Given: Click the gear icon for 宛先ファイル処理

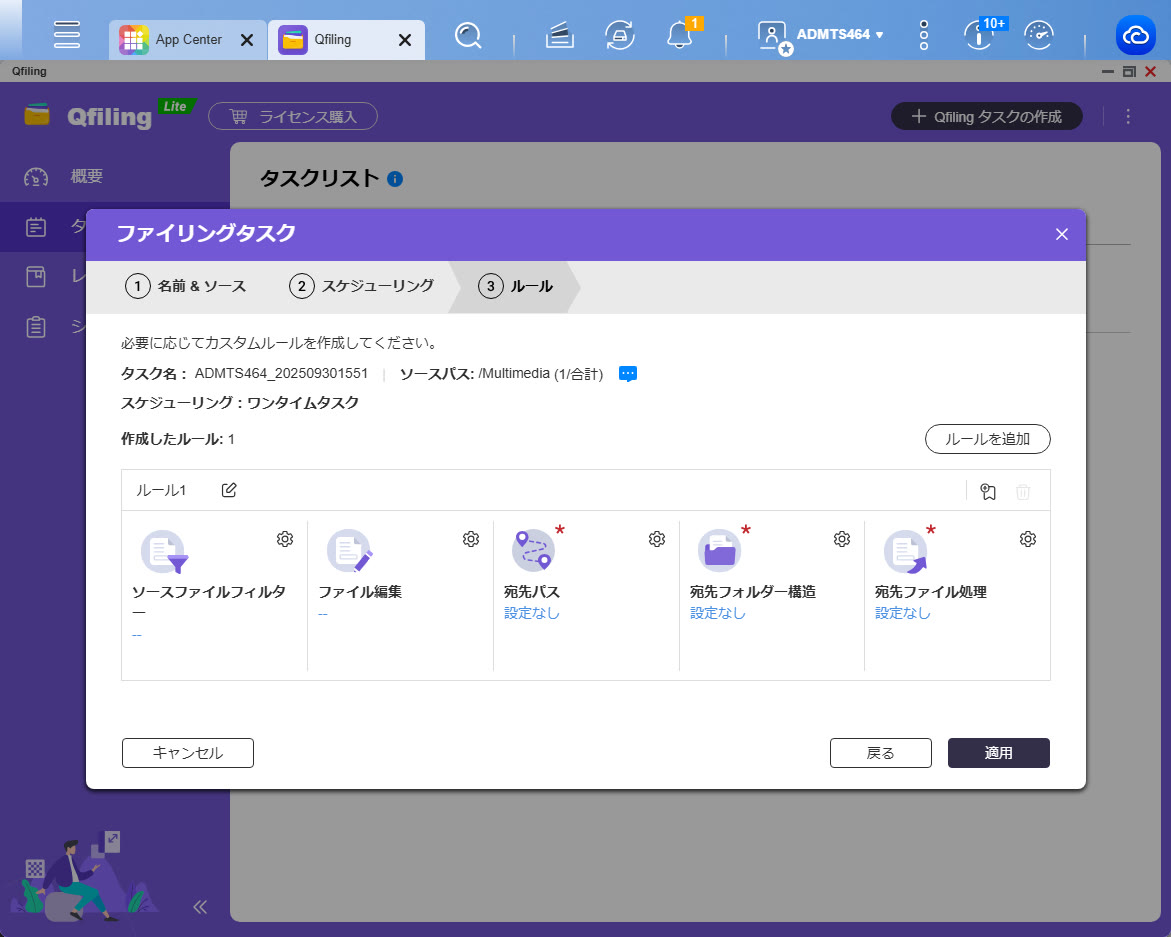Looking at the screenshot, I should [1027, 539].
